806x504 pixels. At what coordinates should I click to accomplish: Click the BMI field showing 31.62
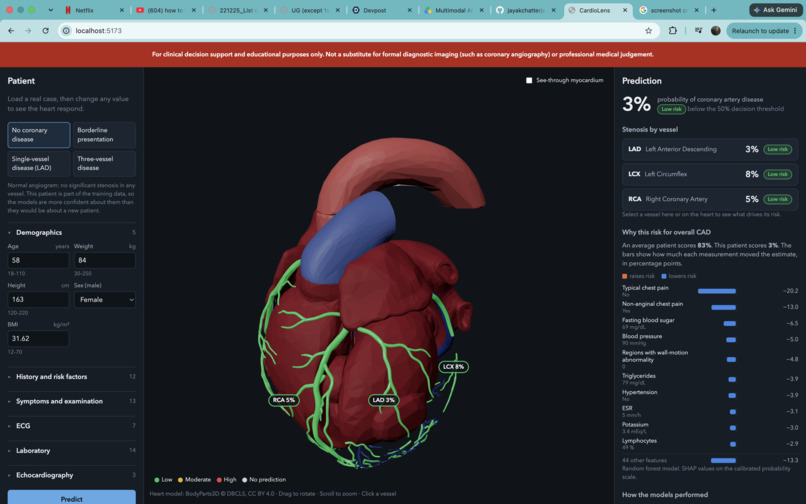(38, 338)
